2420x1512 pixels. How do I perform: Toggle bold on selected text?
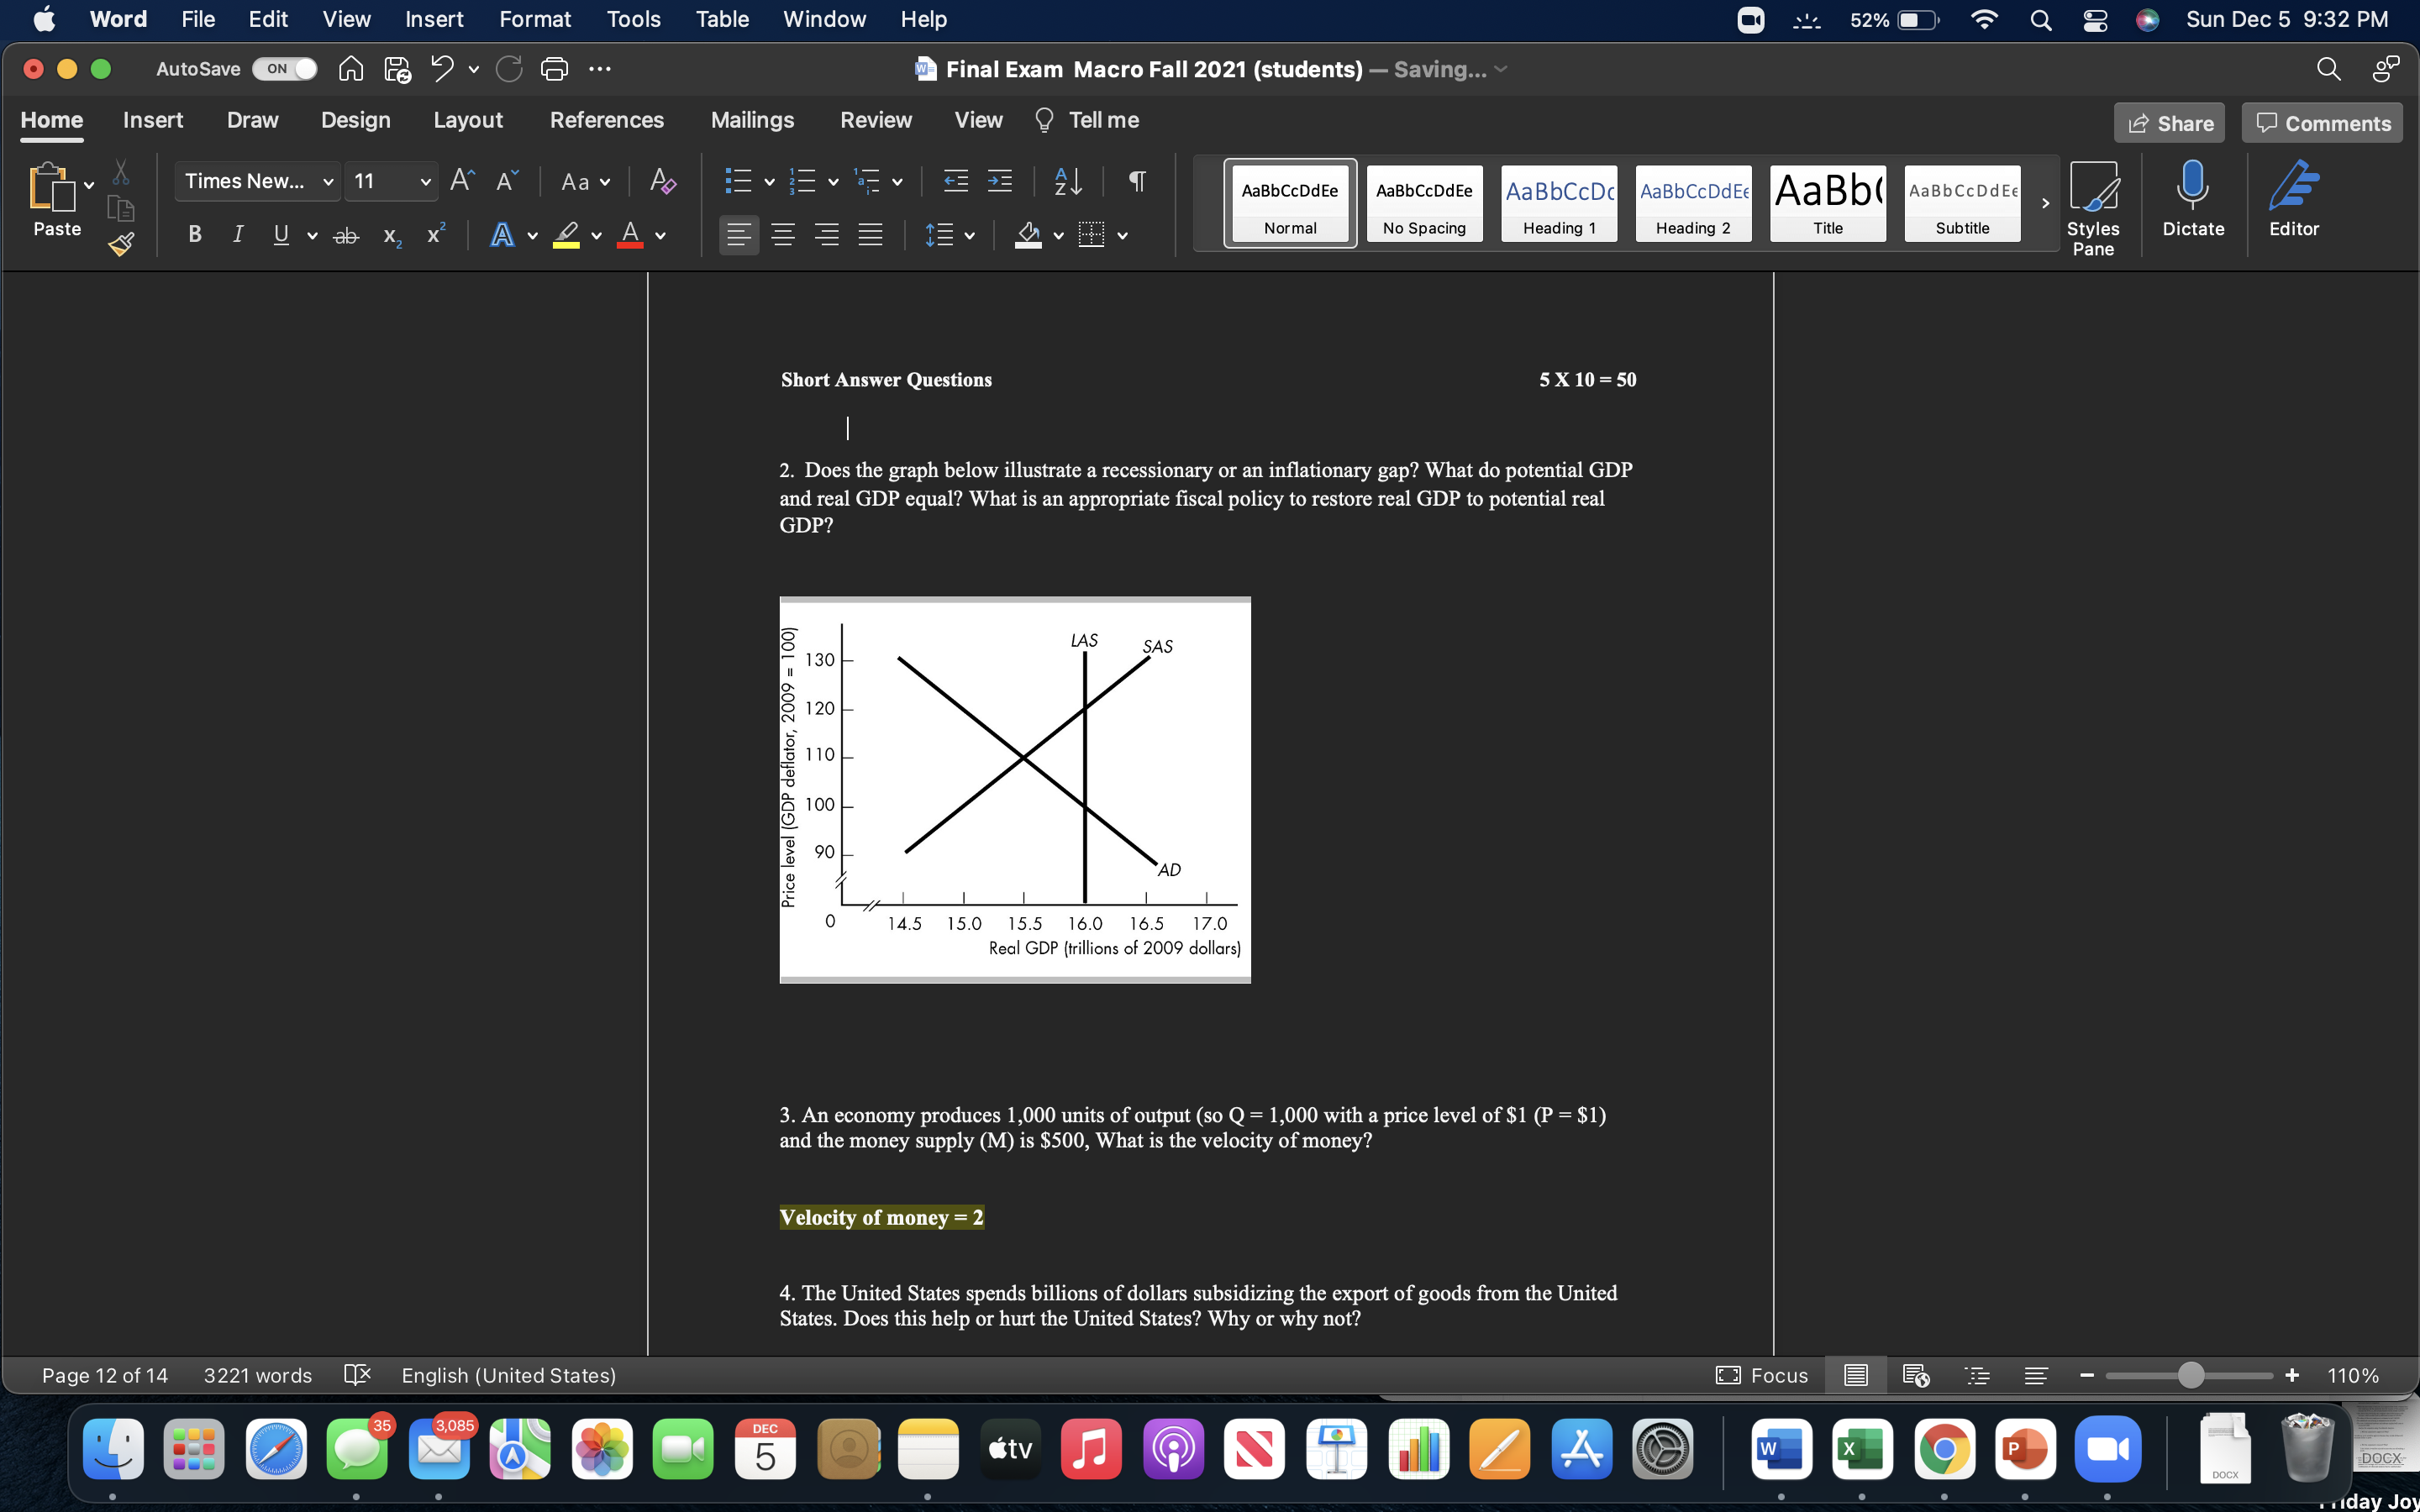pyautogui.click(x=193, y=234)
